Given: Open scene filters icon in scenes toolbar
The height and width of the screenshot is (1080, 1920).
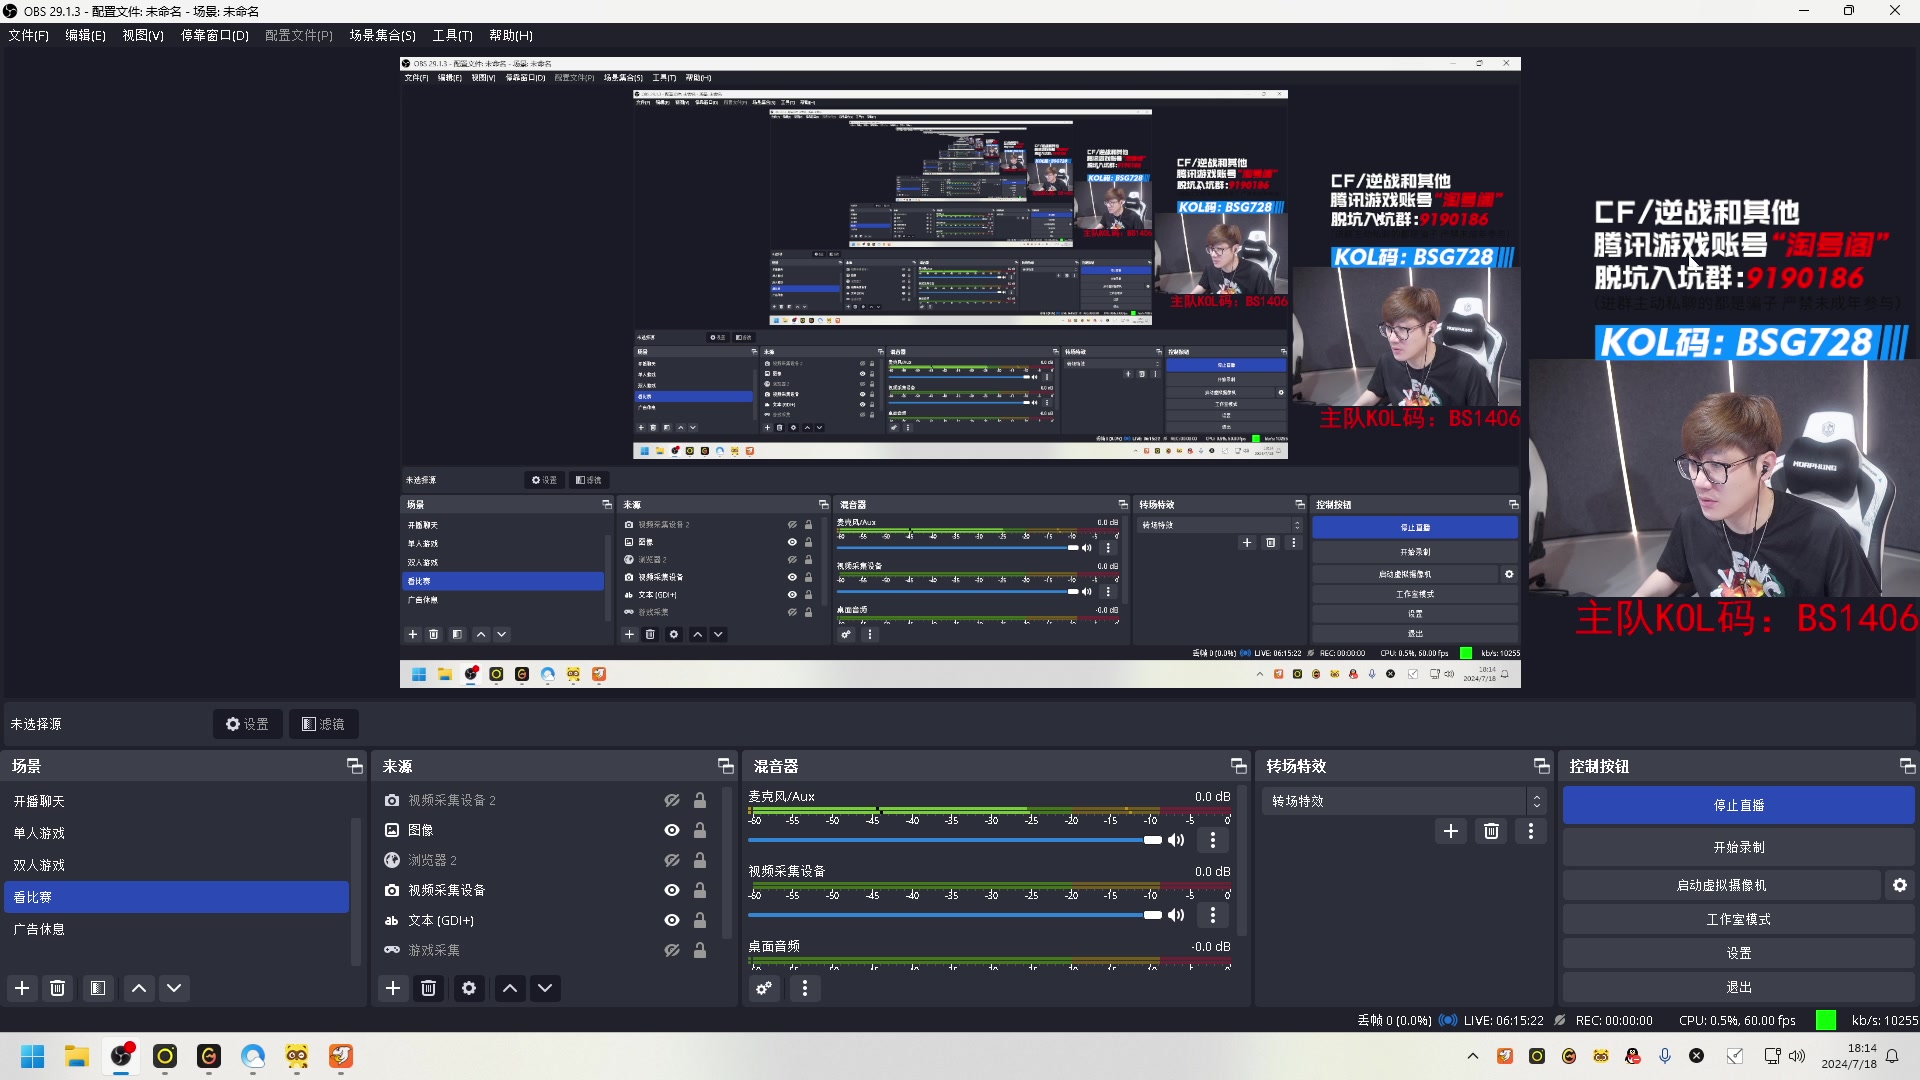Looking at the screenshot, I should pos(98,988).
